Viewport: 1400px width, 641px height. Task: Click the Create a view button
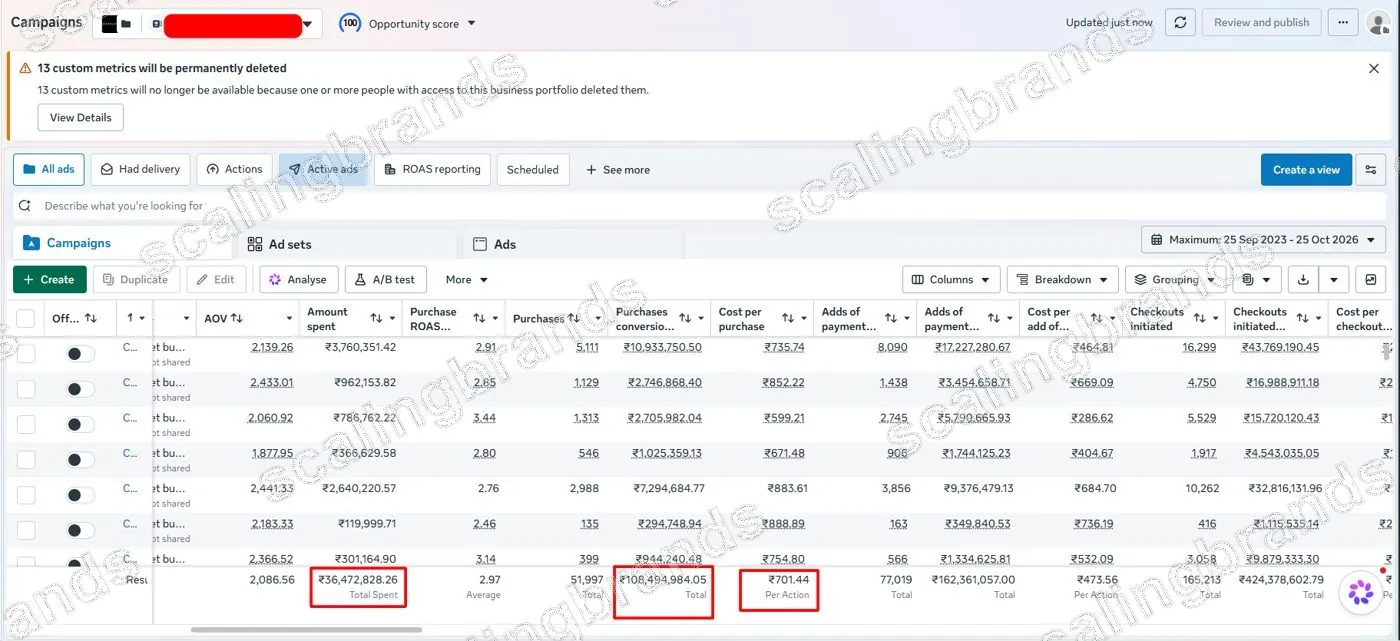1306,170
